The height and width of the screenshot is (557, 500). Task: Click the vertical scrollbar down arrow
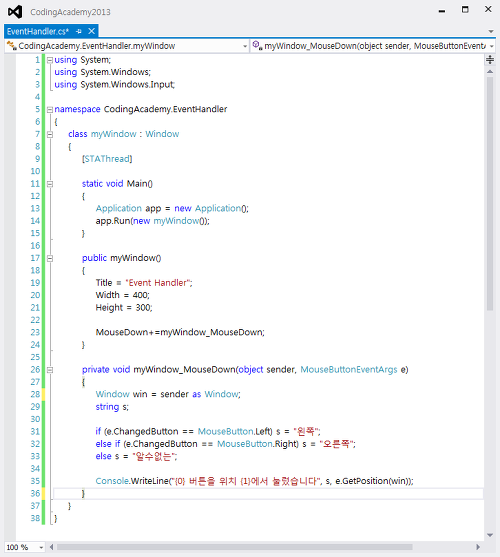point(490,535)
